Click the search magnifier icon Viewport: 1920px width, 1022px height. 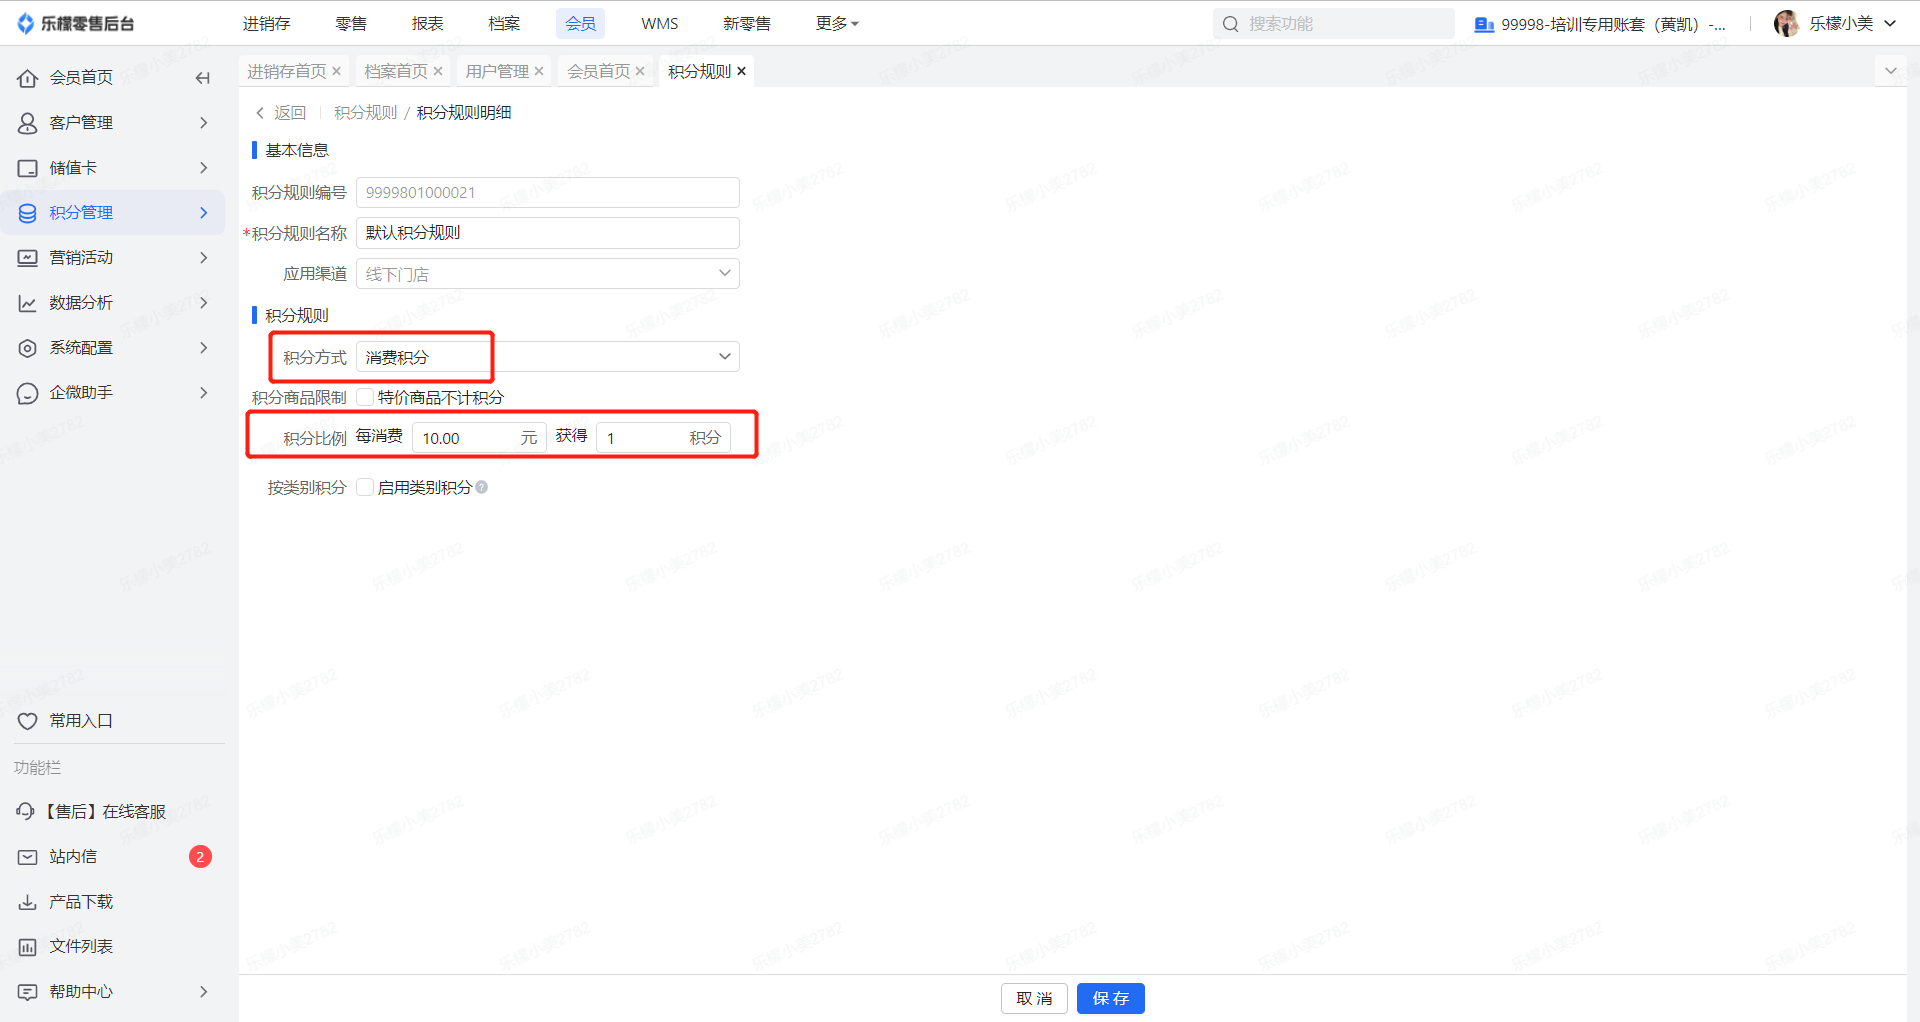[x=1231, y=24]
